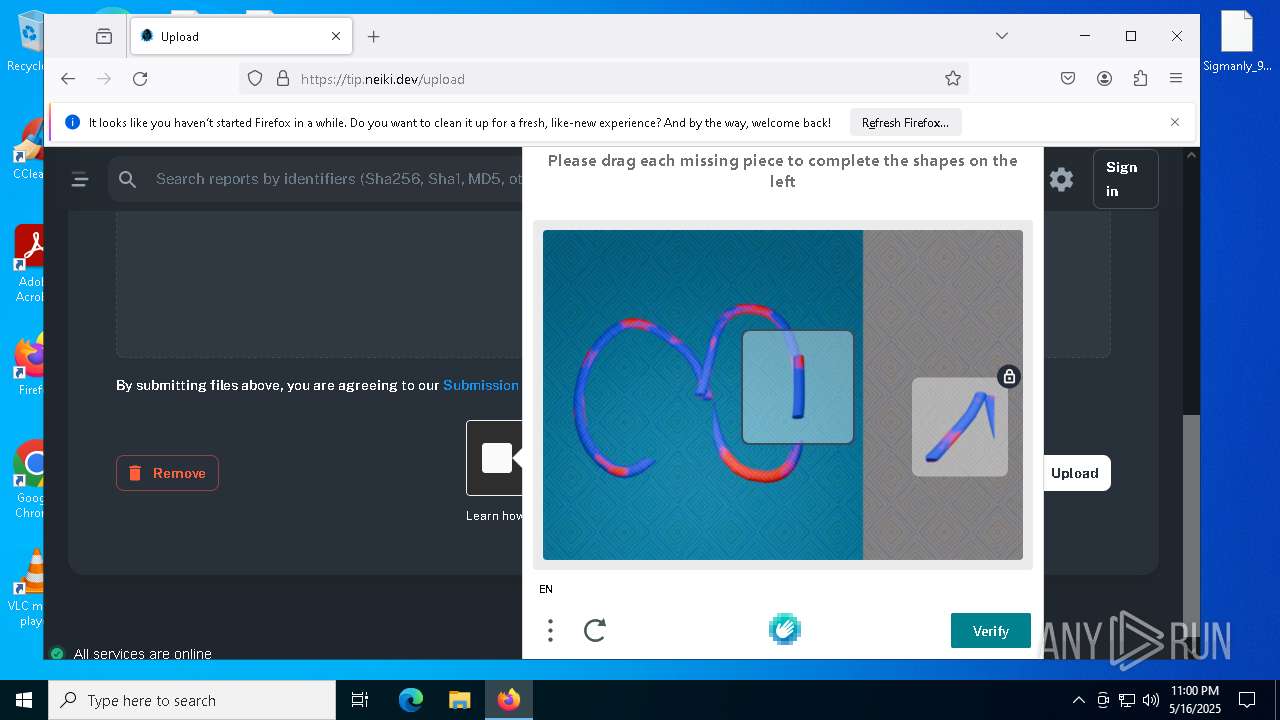1280x720 pixels.
Task: Click the site security padlock icon
Action: click(x=282, y=78)
